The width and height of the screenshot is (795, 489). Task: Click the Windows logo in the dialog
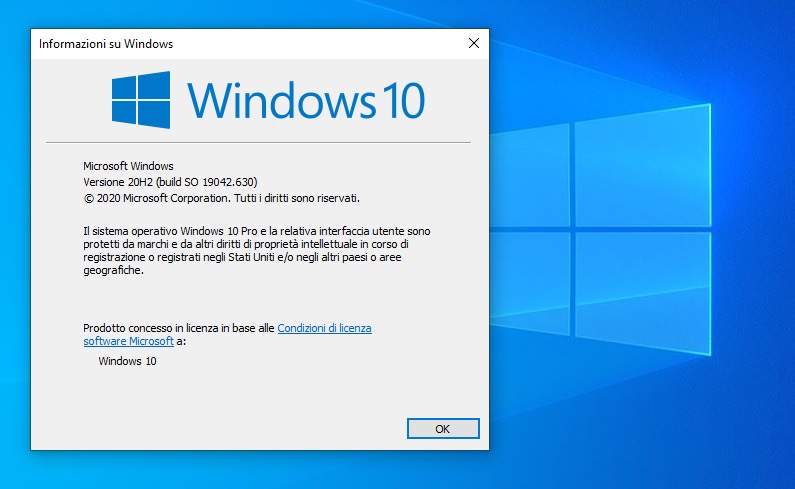pyautogui.click(x=141, y=99)
